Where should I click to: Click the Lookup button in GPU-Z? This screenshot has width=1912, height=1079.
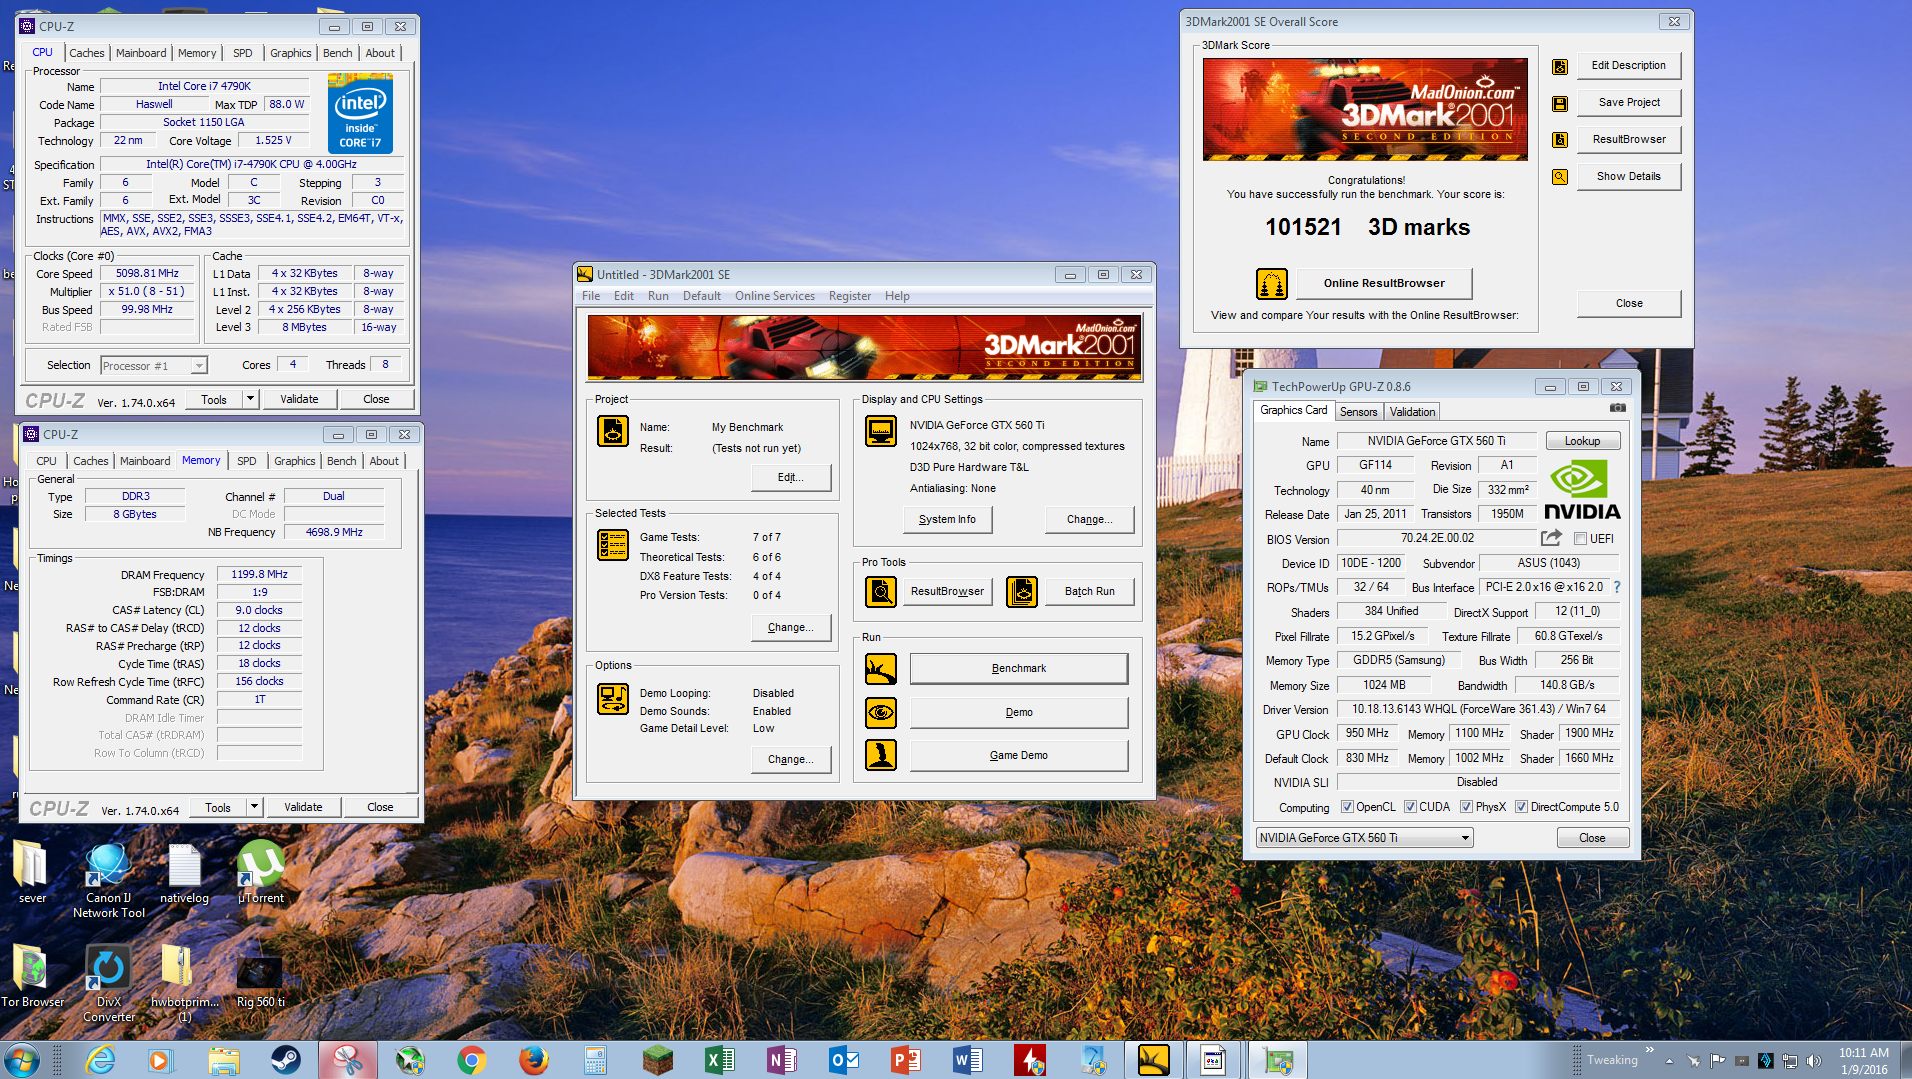[1582, 441]
